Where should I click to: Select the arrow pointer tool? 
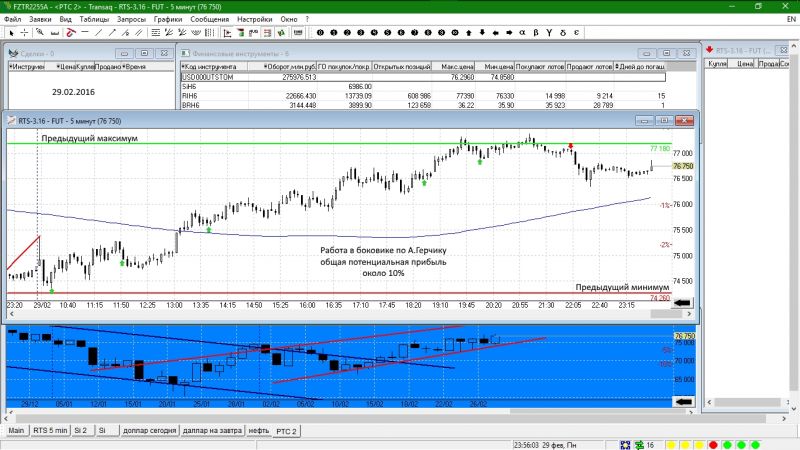pos(11,33)
